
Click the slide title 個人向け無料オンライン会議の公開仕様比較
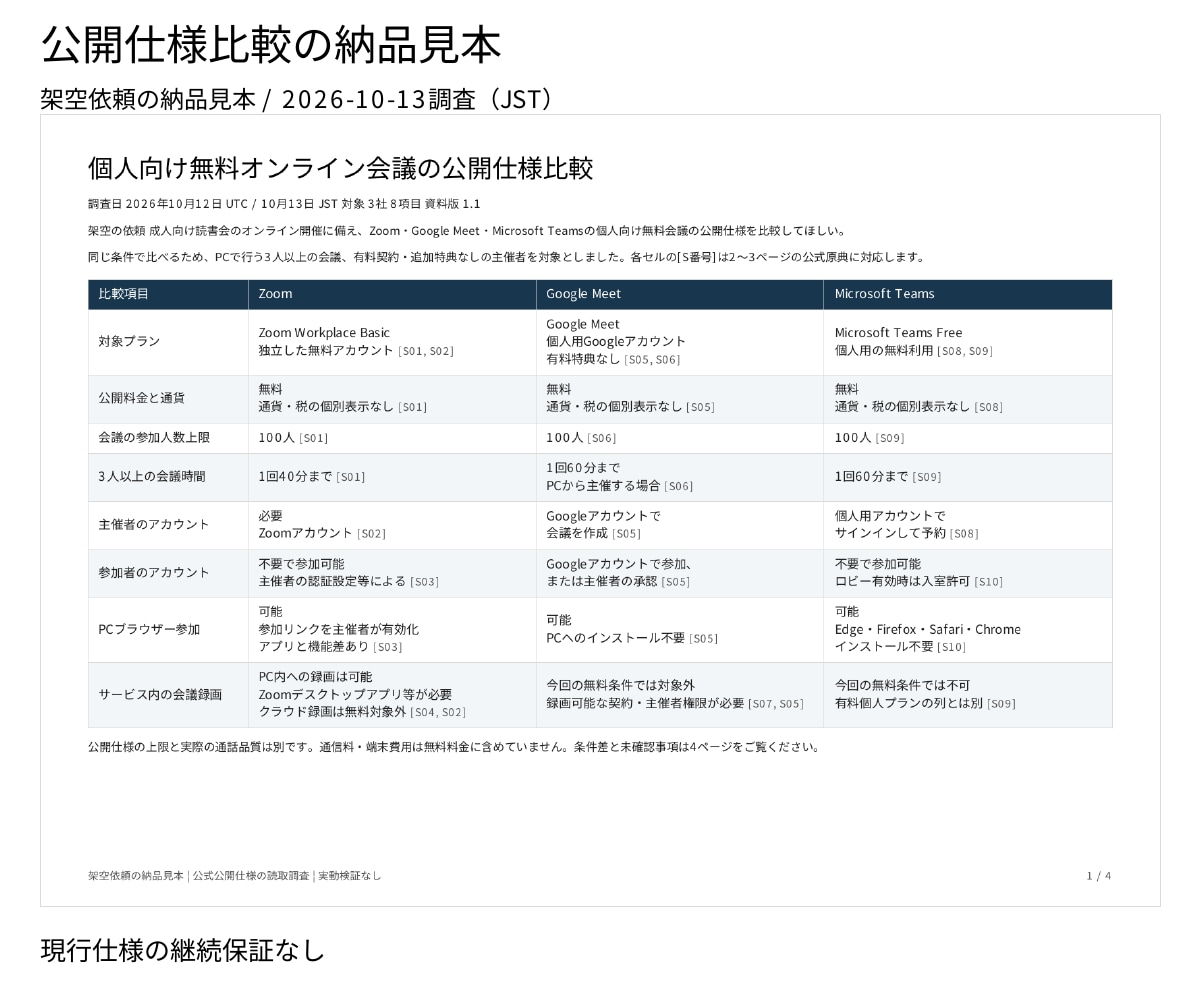click(x=340, y=168)
